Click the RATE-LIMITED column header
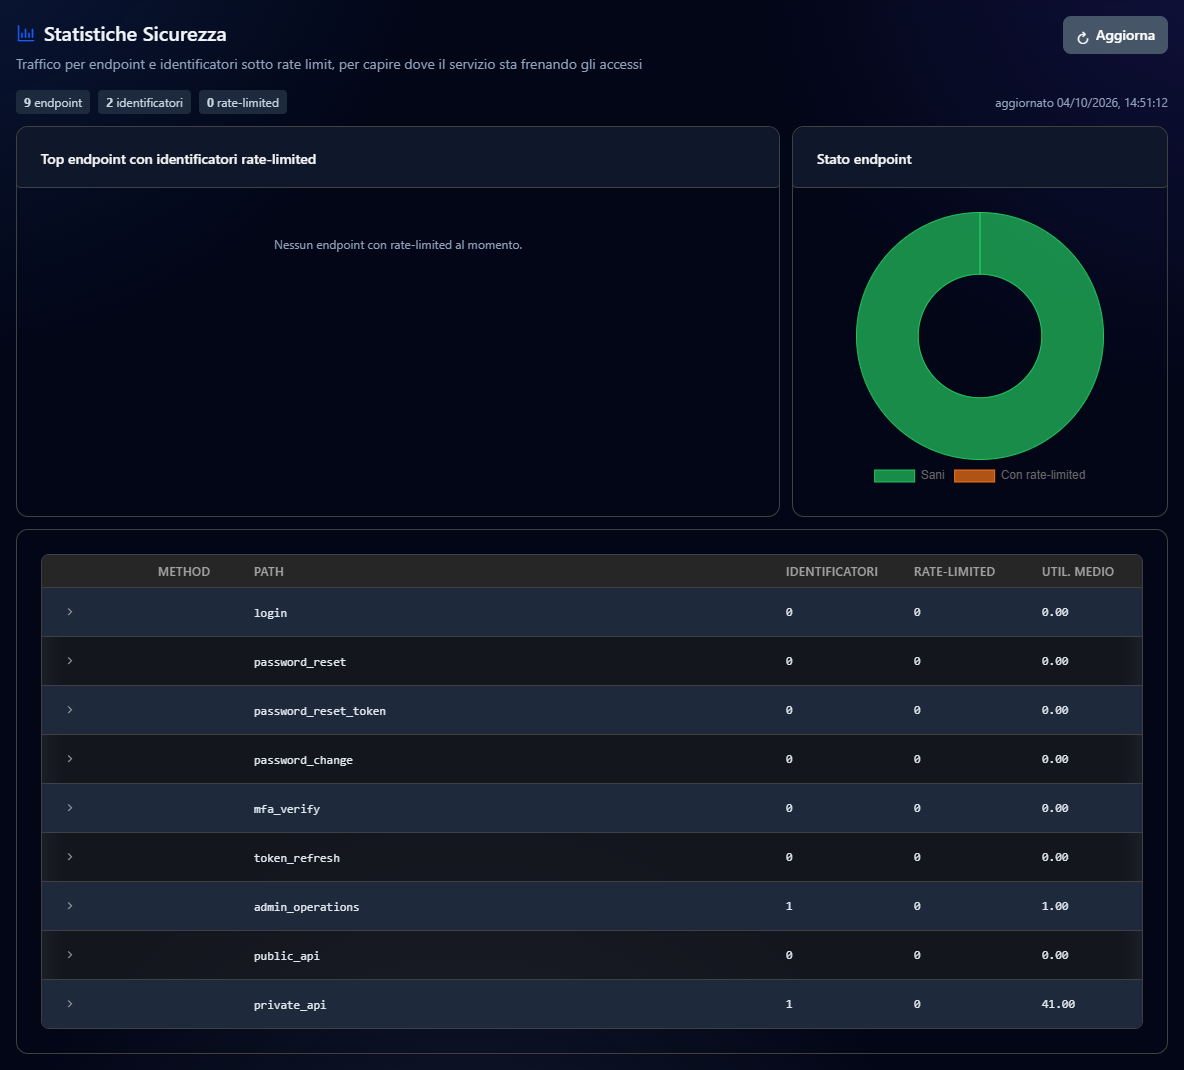The image size is (1184, 1070). (954, 572)
